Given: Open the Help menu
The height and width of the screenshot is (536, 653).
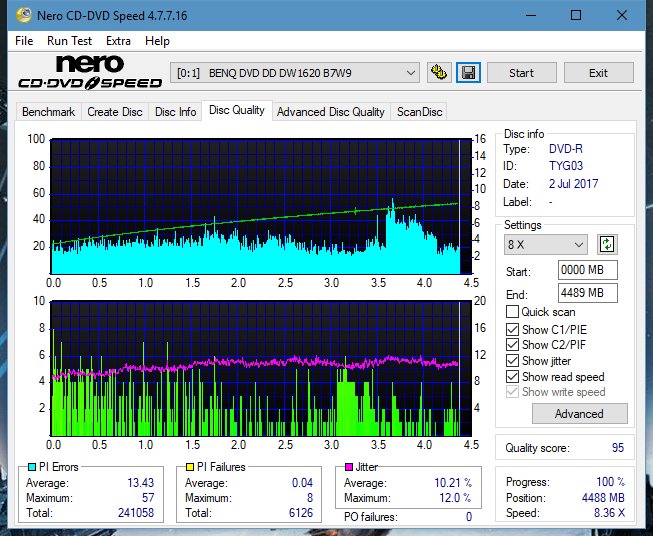Looking at the screenshot, I should pos(157,41).
